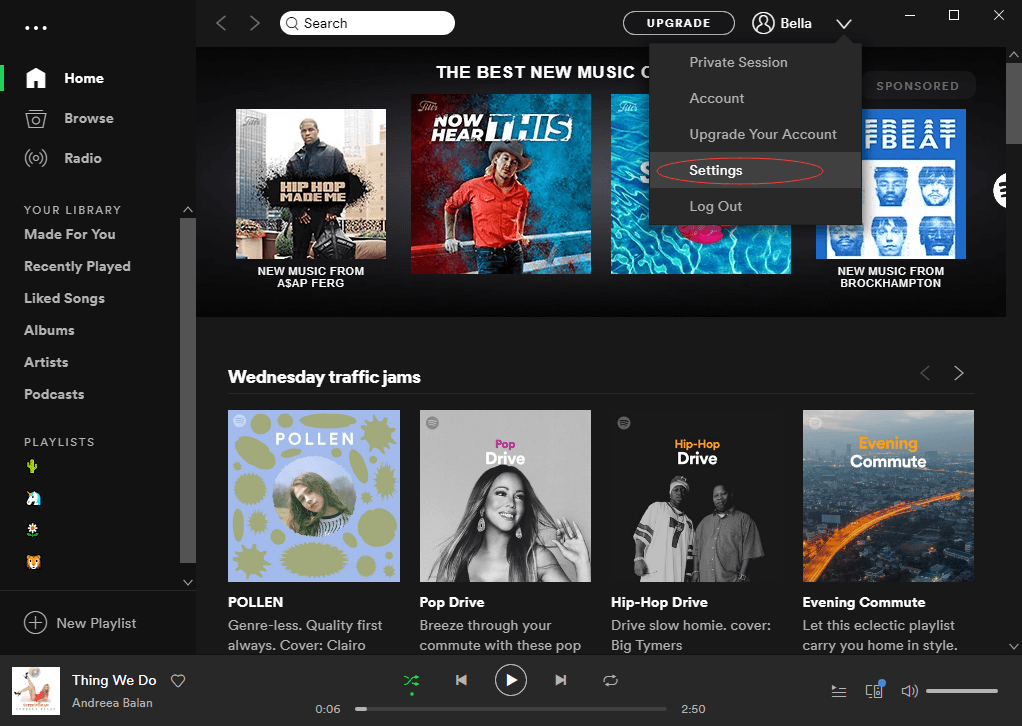This screenshot has height=726, width=1022.
Task: Toggle shuffle mode
Action: click(411, 681)
